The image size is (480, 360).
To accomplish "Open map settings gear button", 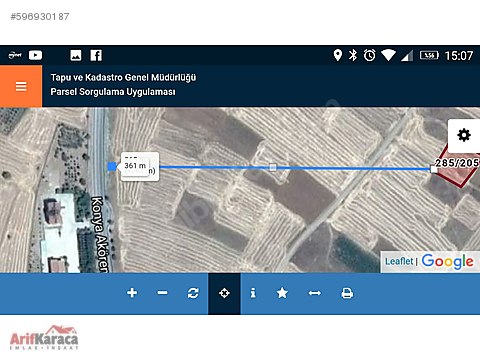I will tap(464, 135).
